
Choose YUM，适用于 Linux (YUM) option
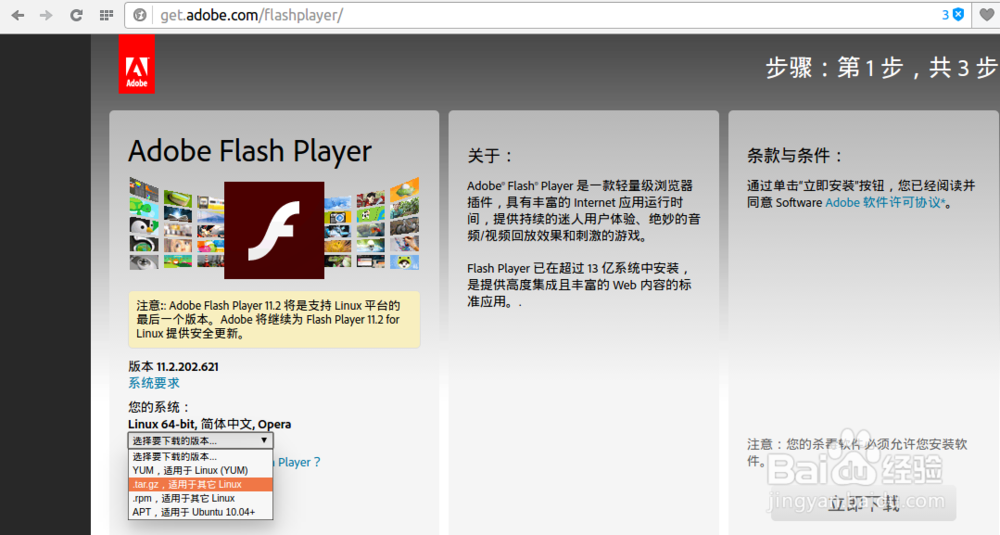[x=200, y=471]
